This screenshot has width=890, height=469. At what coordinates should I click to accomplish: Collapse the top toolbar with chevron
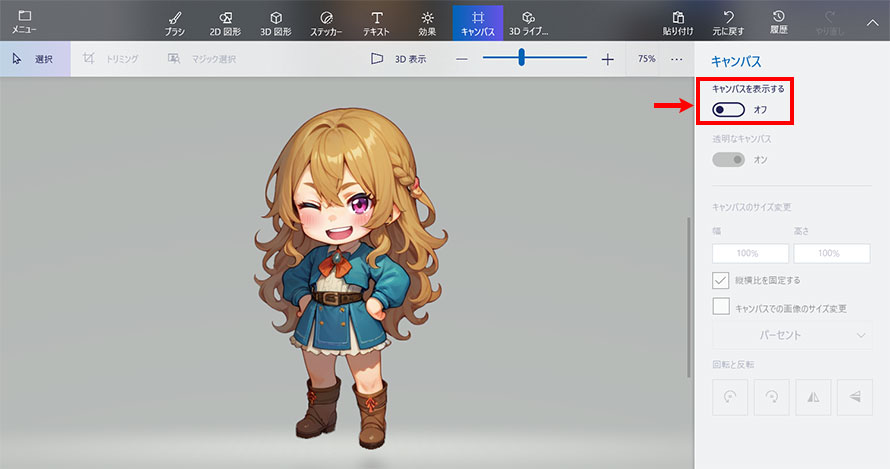872,23
